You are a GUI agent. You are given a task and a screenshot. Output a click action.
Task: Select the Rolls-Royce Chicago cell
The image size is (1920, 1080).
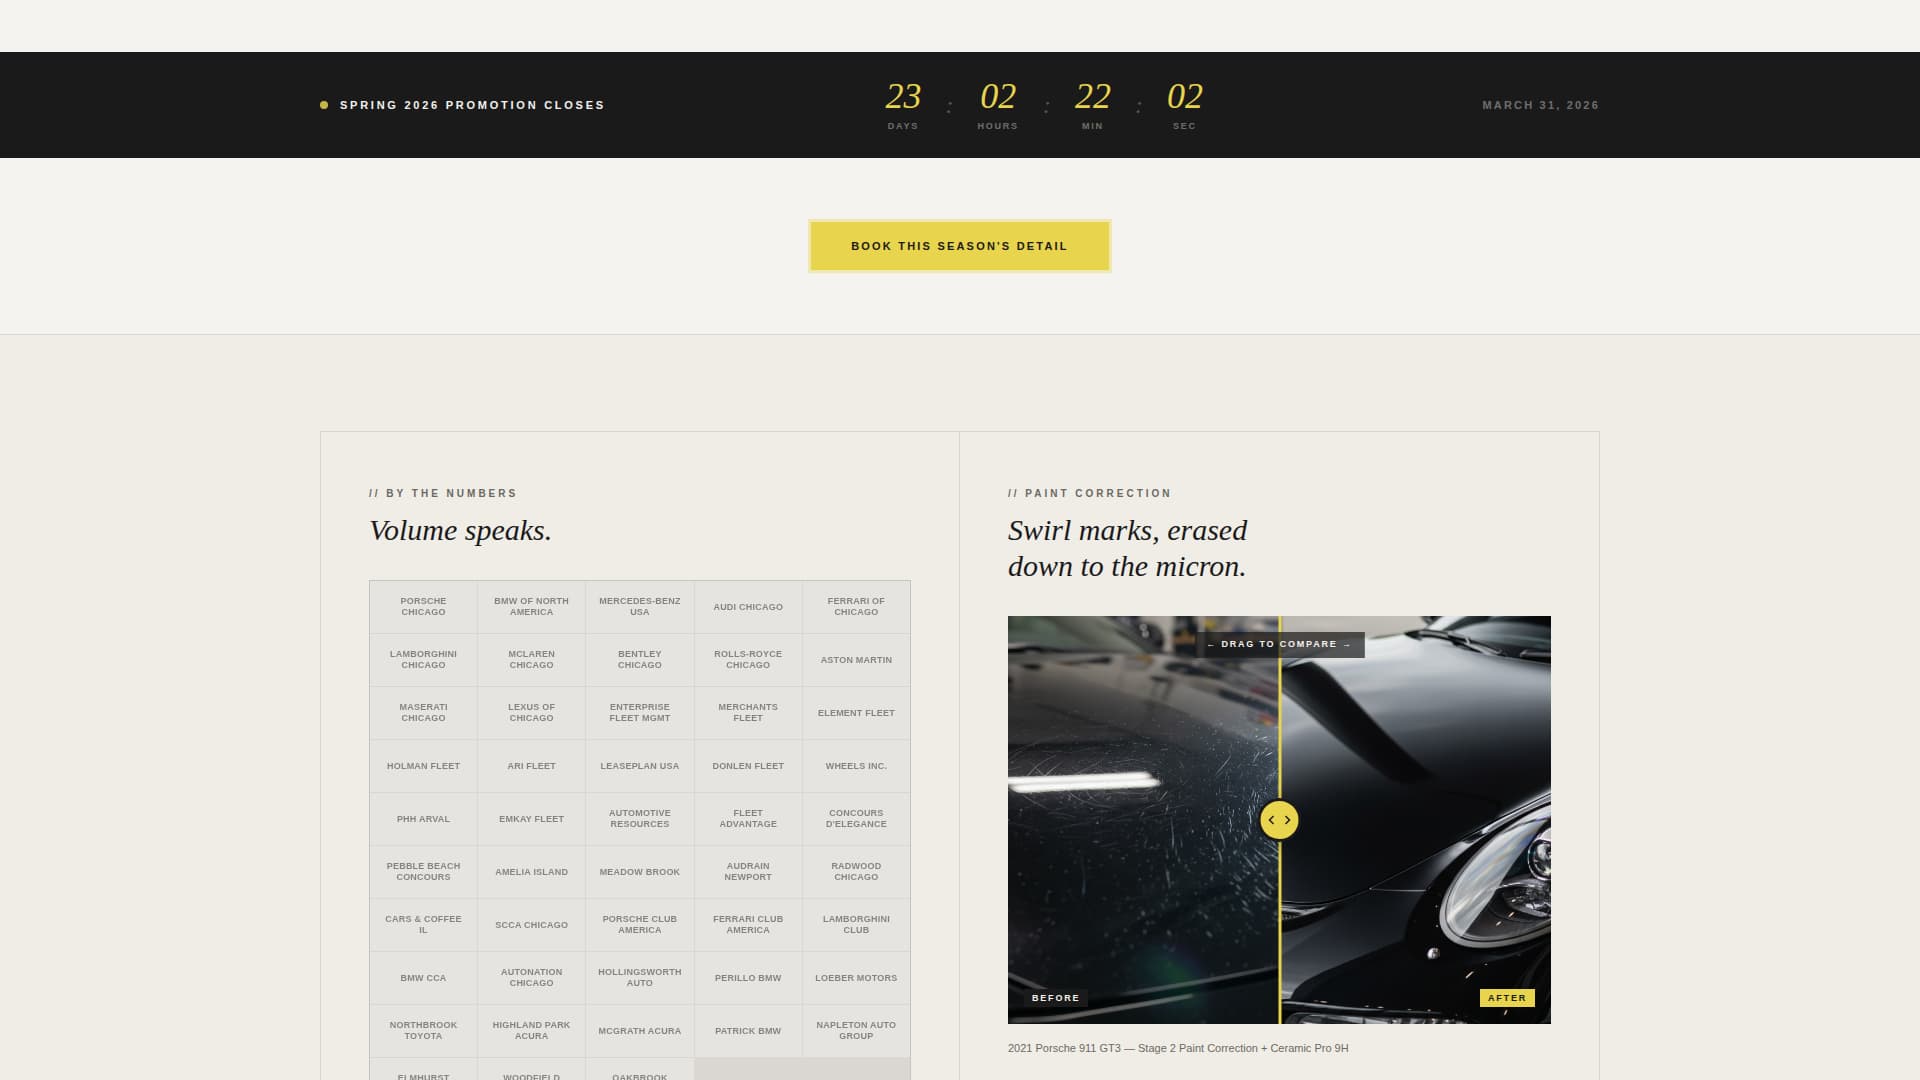[748, 660]
